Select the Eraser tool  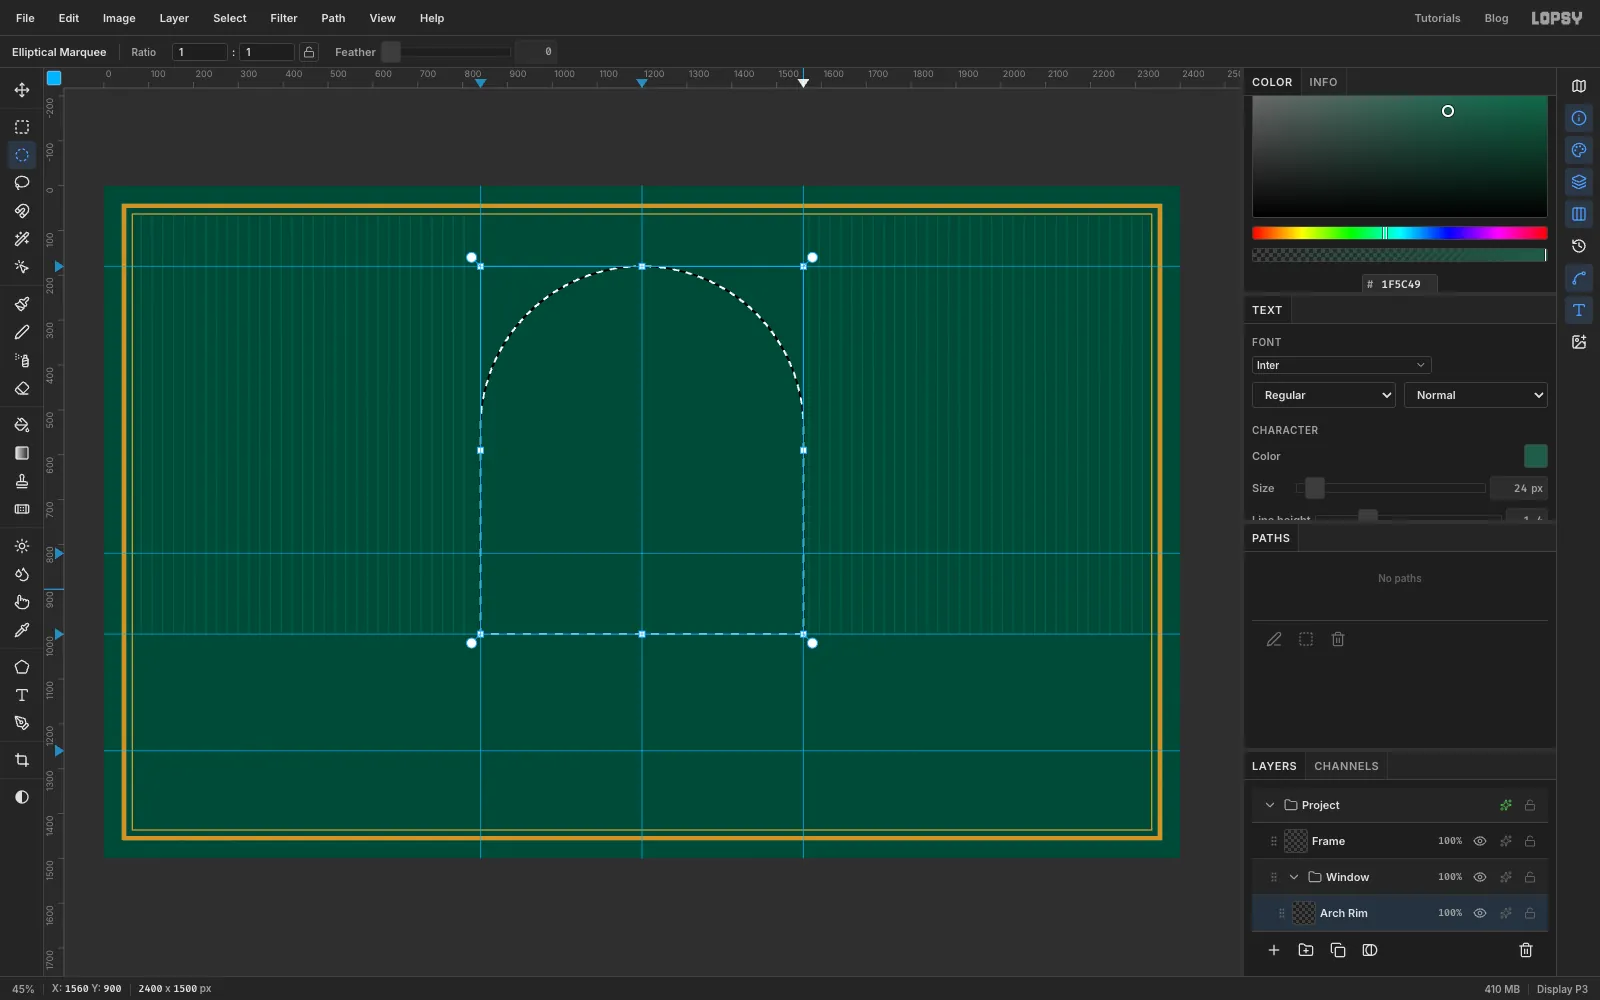click(x=22, y=388)
